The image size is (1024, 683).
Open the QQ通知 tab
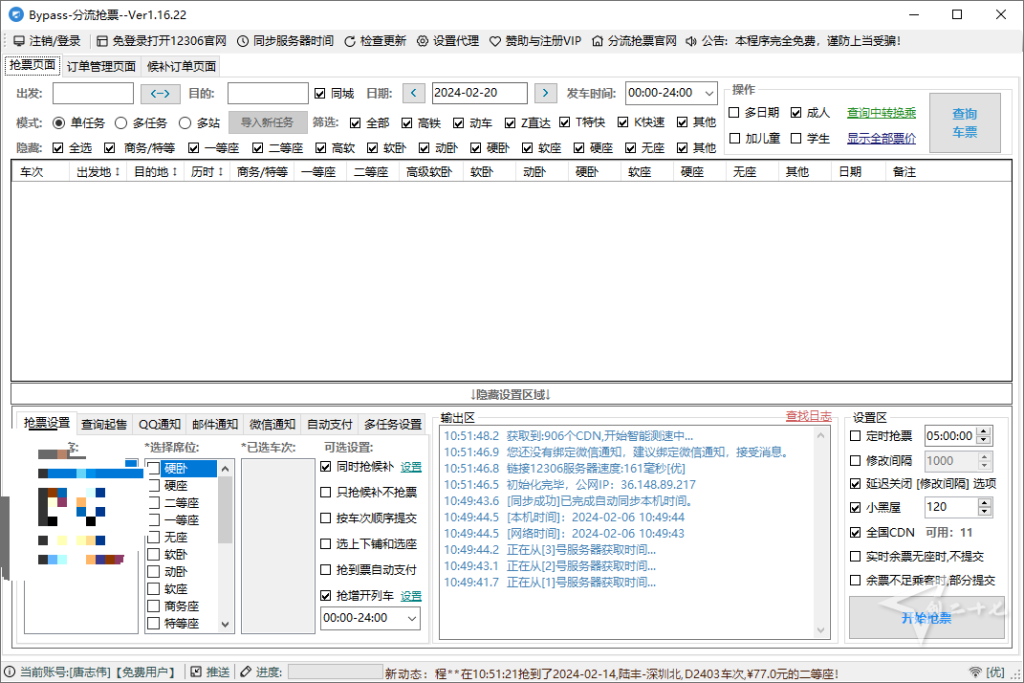(x=159, y=424)
